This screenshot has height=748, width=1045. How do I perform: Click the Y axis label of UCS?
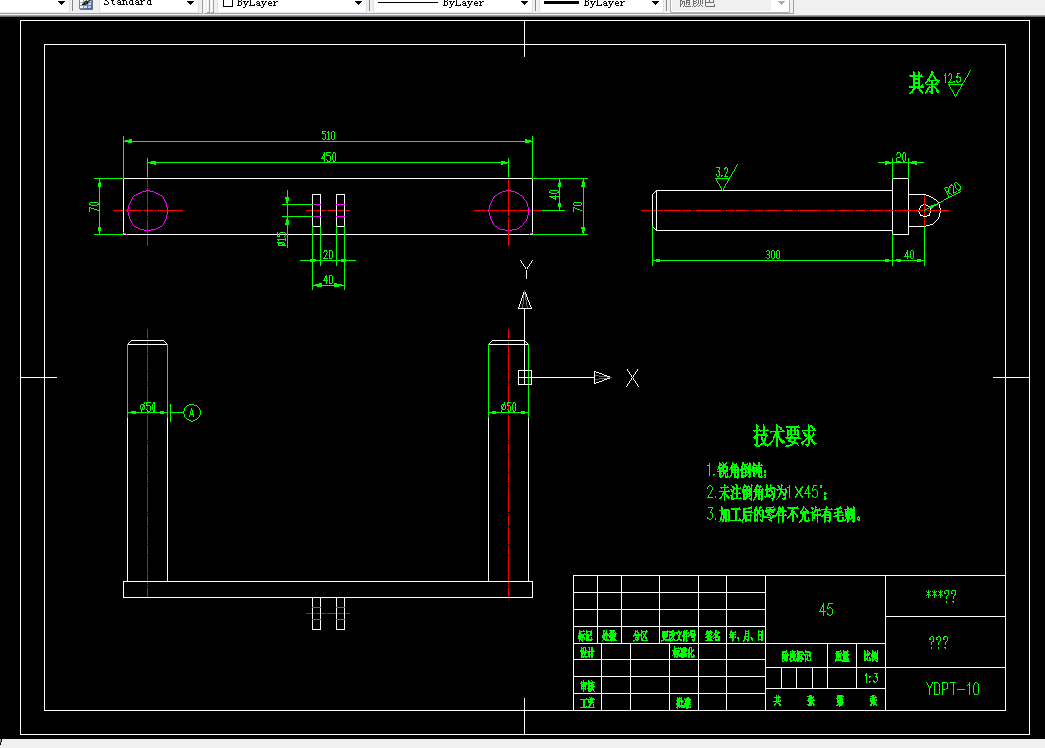pos(526,269)
